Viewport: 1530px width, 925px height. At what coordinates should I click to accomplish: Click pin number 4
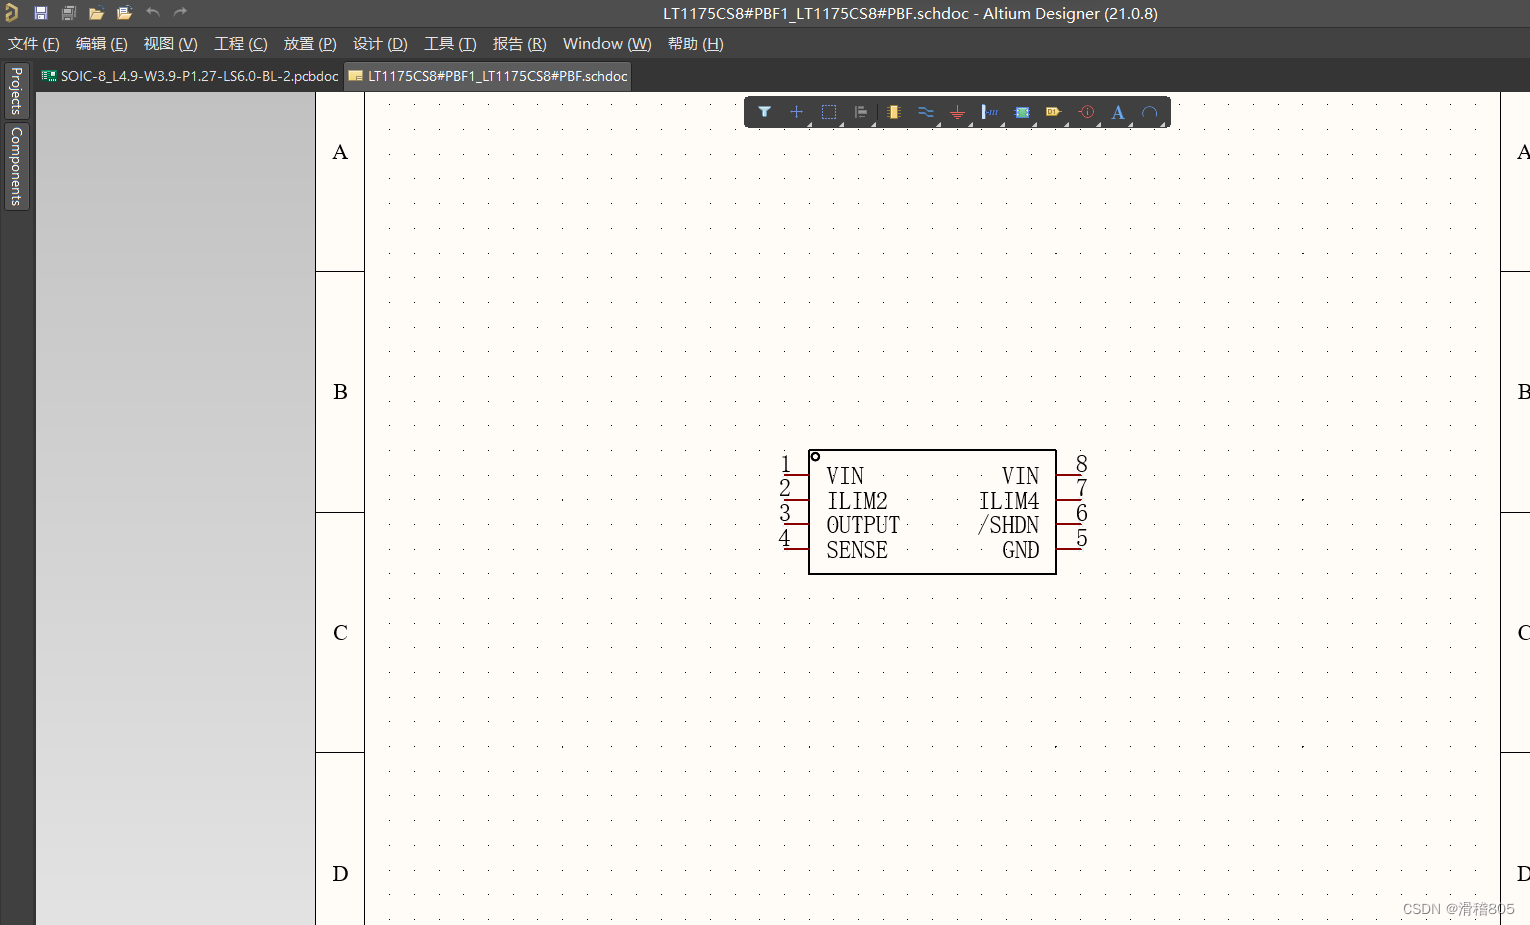click(x=785, y=538)
